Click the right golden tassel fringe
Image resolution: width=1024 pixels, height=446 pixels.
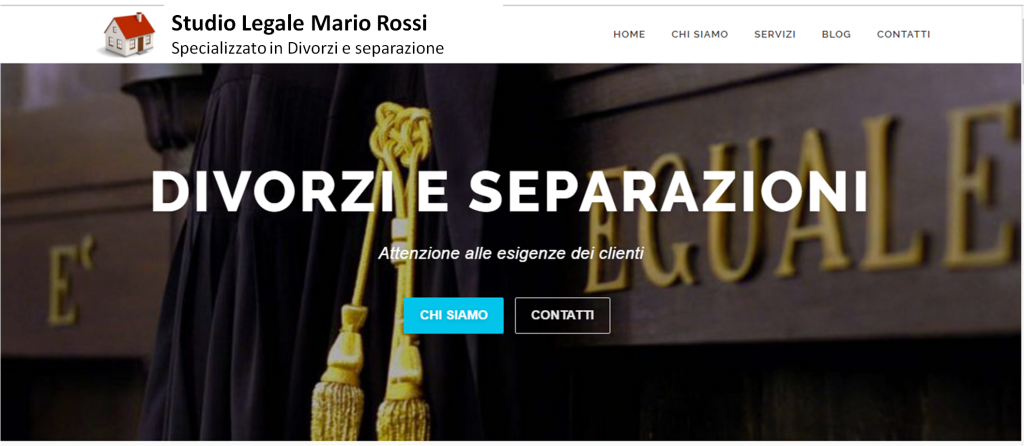[403, 419]
